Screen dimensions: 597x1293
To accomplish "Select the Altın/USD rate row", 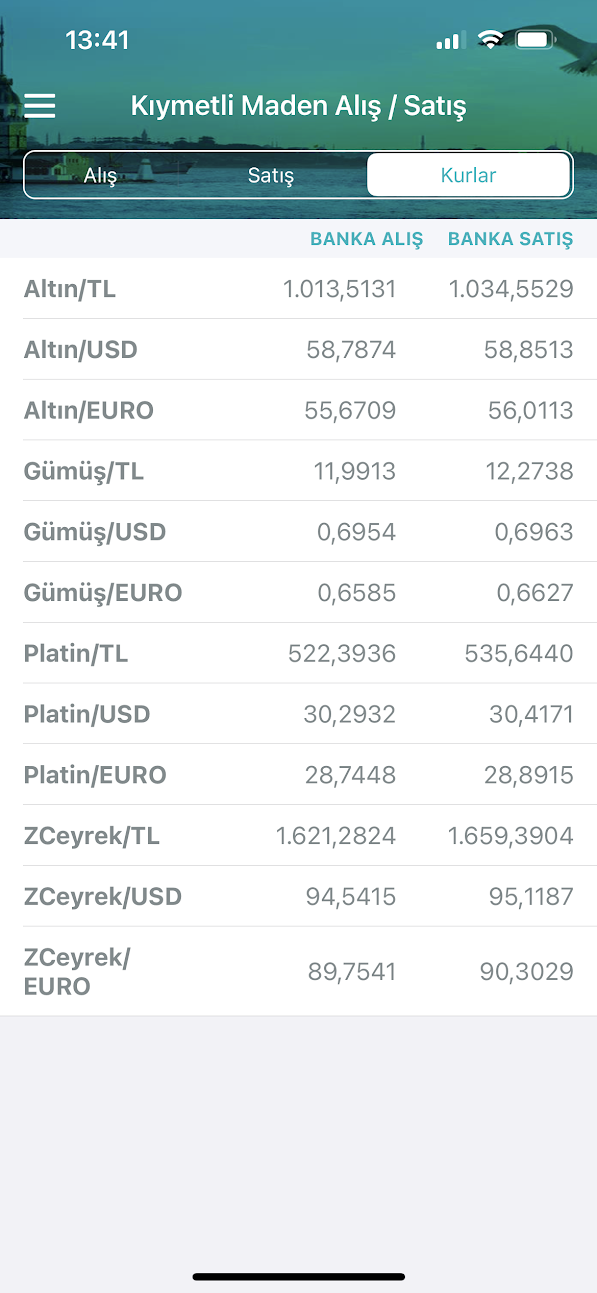I will (298, 350).
